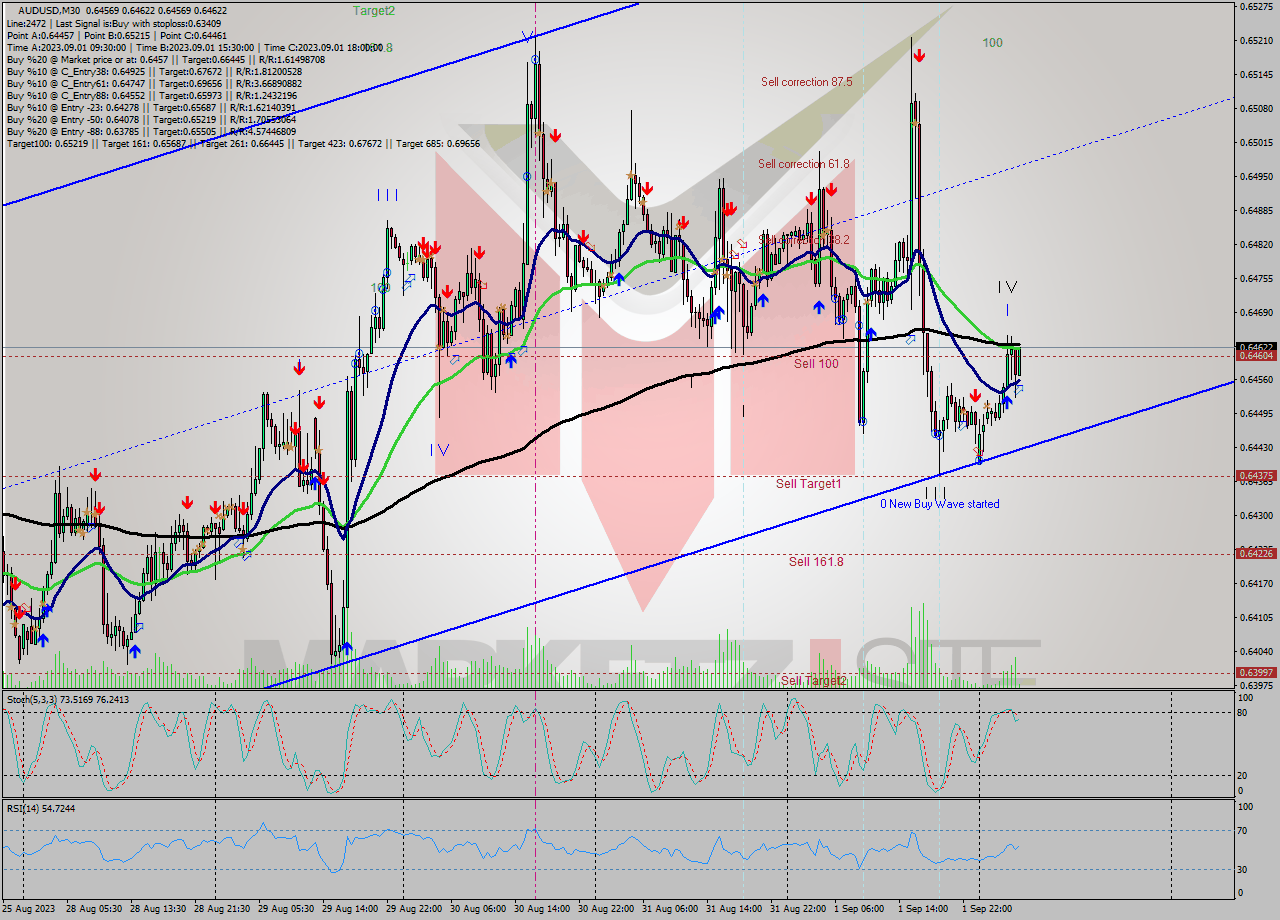Select the 'Sell 100' level label
This screenshot has width=1280, height=920.
[x=816, y=364]
